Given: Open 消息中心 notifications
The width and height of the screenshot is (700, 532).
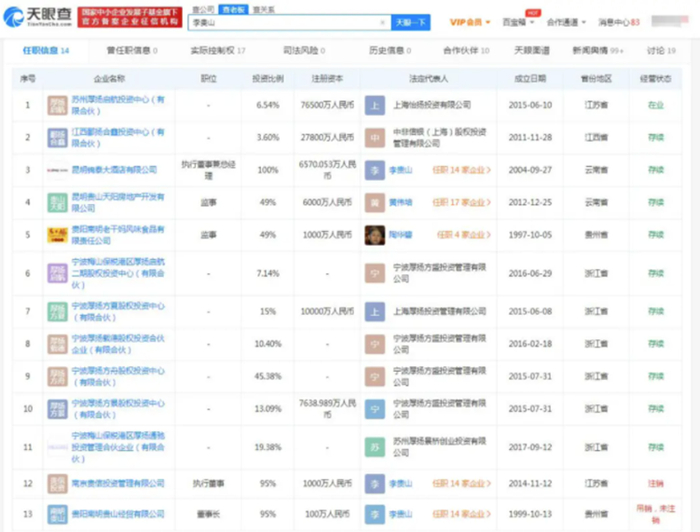Looking at the screenshot, I should pyautogui.click(x=618, y=21).
